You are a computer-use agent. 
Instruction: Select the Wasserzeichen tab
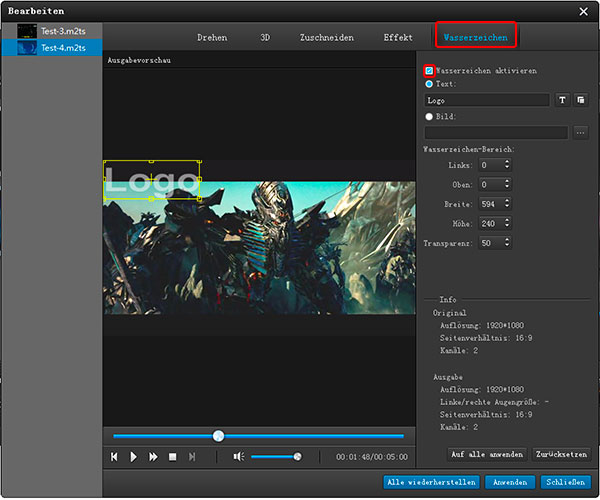476,37
